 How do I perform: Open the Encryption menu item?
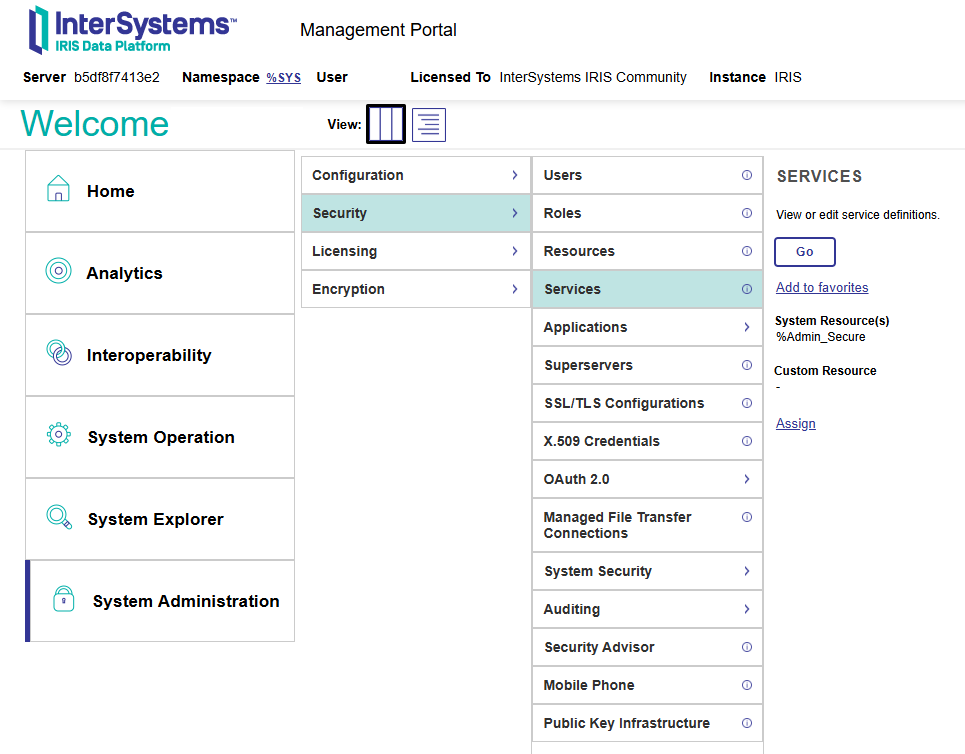point(415,289)
